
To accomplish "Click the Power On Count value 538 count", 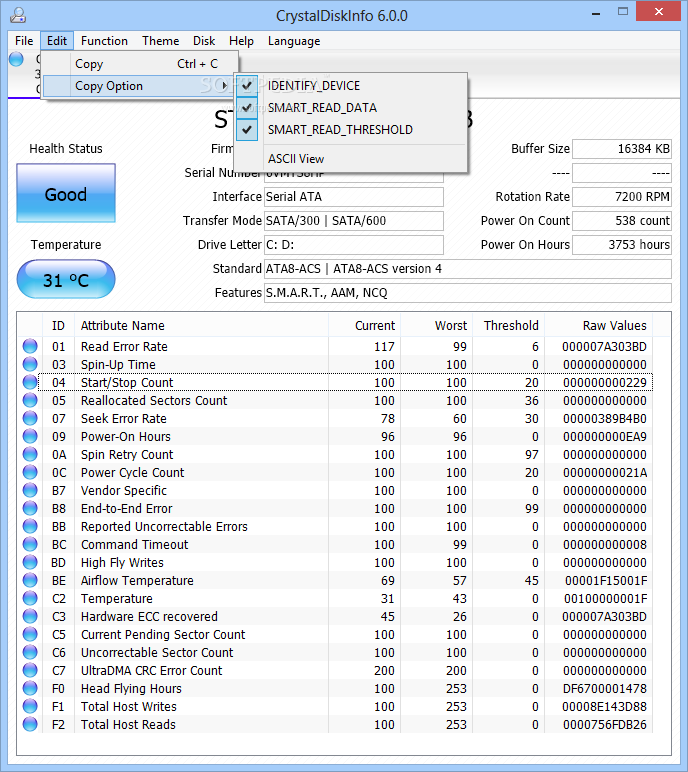I will point(622,221).
